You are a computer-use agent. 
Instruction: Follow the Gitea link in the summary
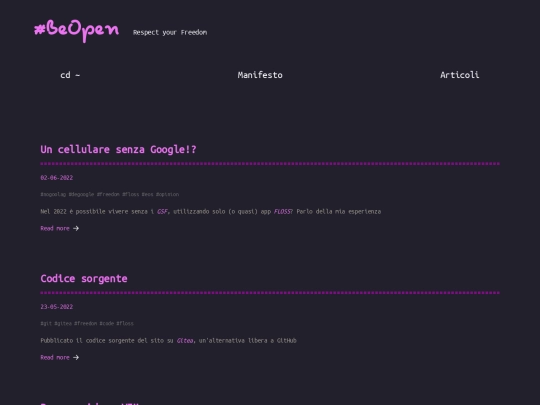185,341
